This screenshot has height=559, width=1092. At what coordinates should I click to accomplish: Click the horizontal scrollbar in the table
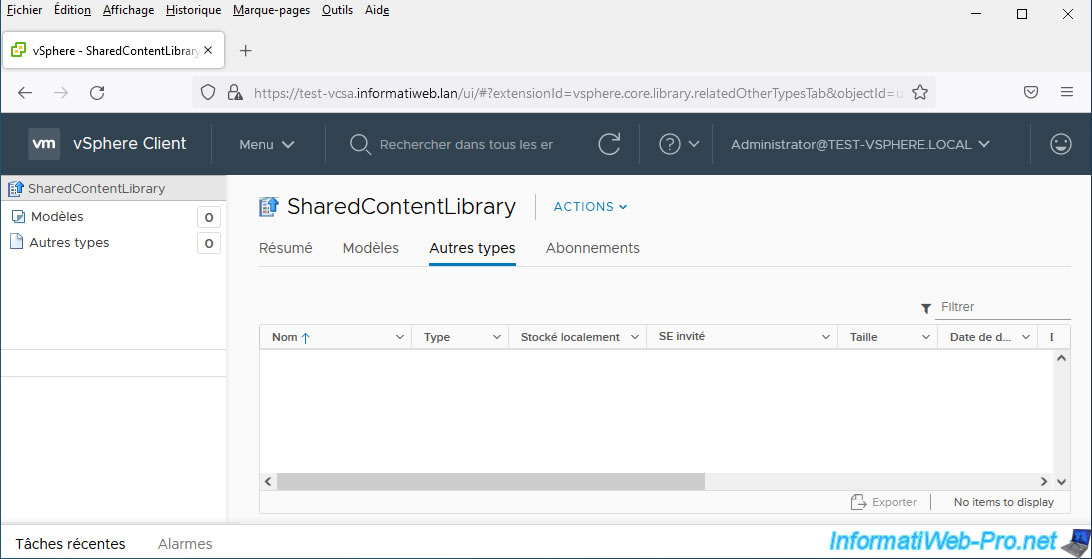click(490, 482)
